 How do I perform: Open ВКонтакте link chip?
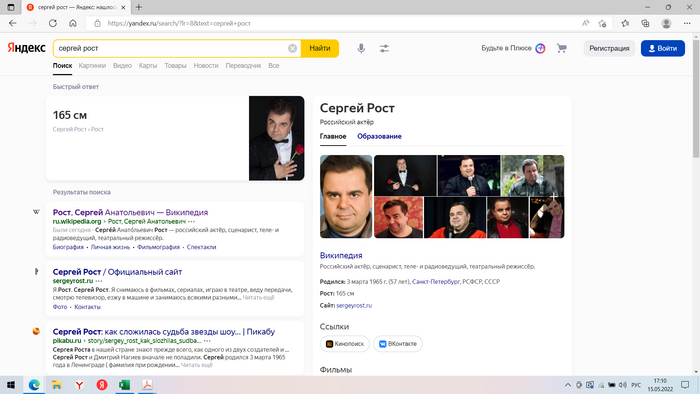click(398, 344)
